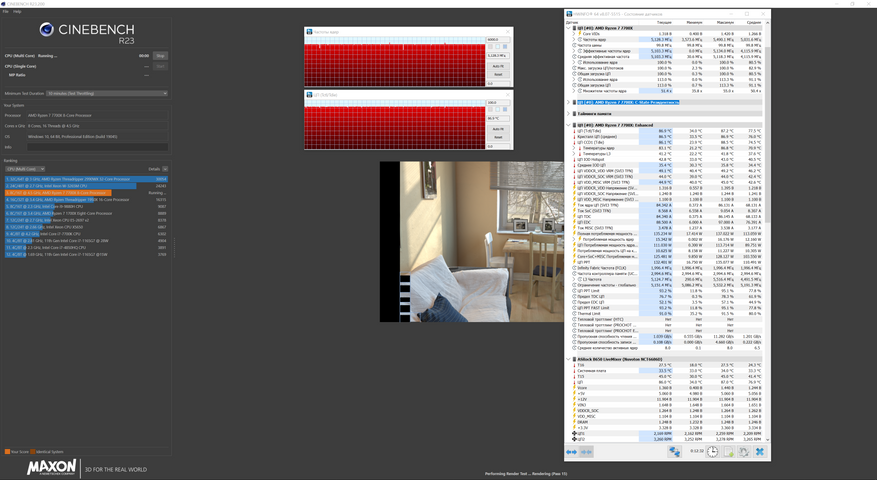Collapse the ЦП [#0]: AMD Ryzen 7 7700X sensor group

[x=568, y=28]
